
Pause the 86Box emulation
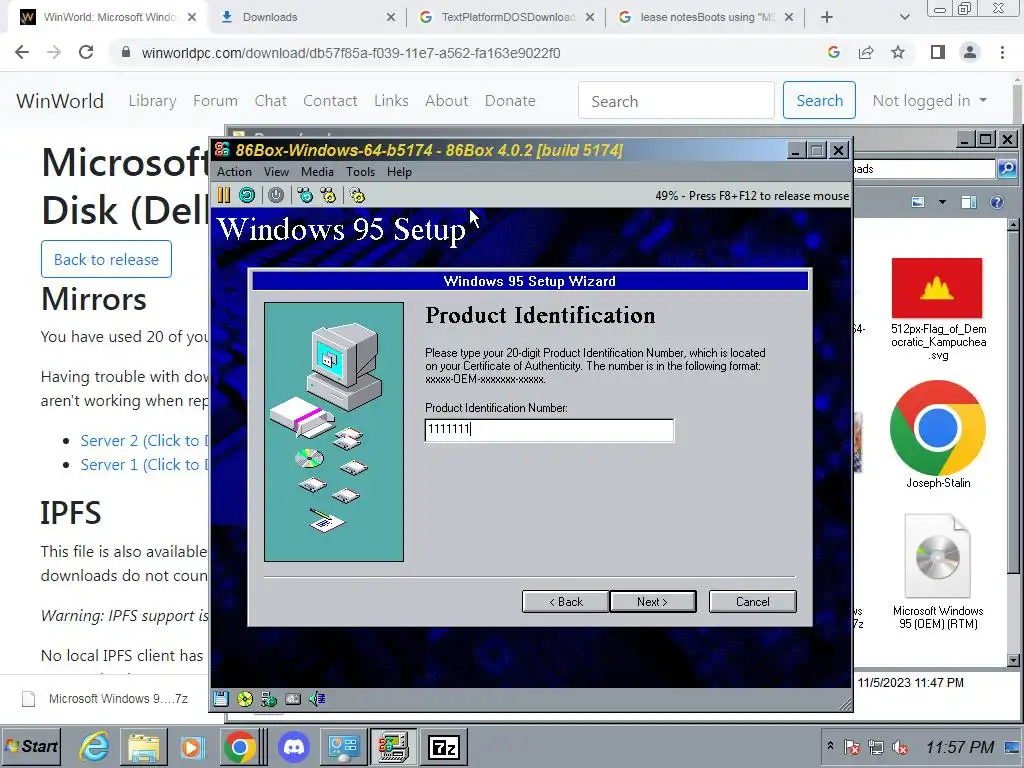tap(223, 195)
